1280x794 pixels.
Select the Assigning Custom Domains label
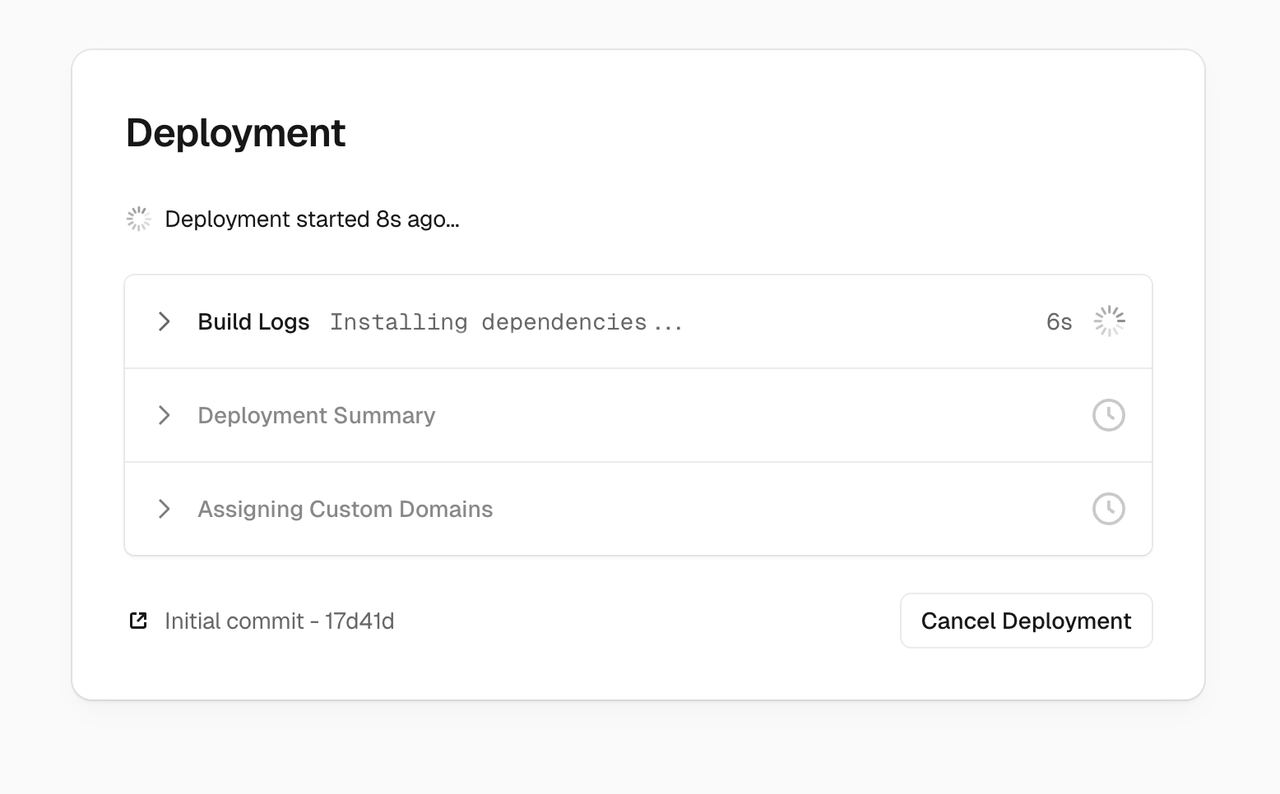pyautogui.click(x=345, y=509)
